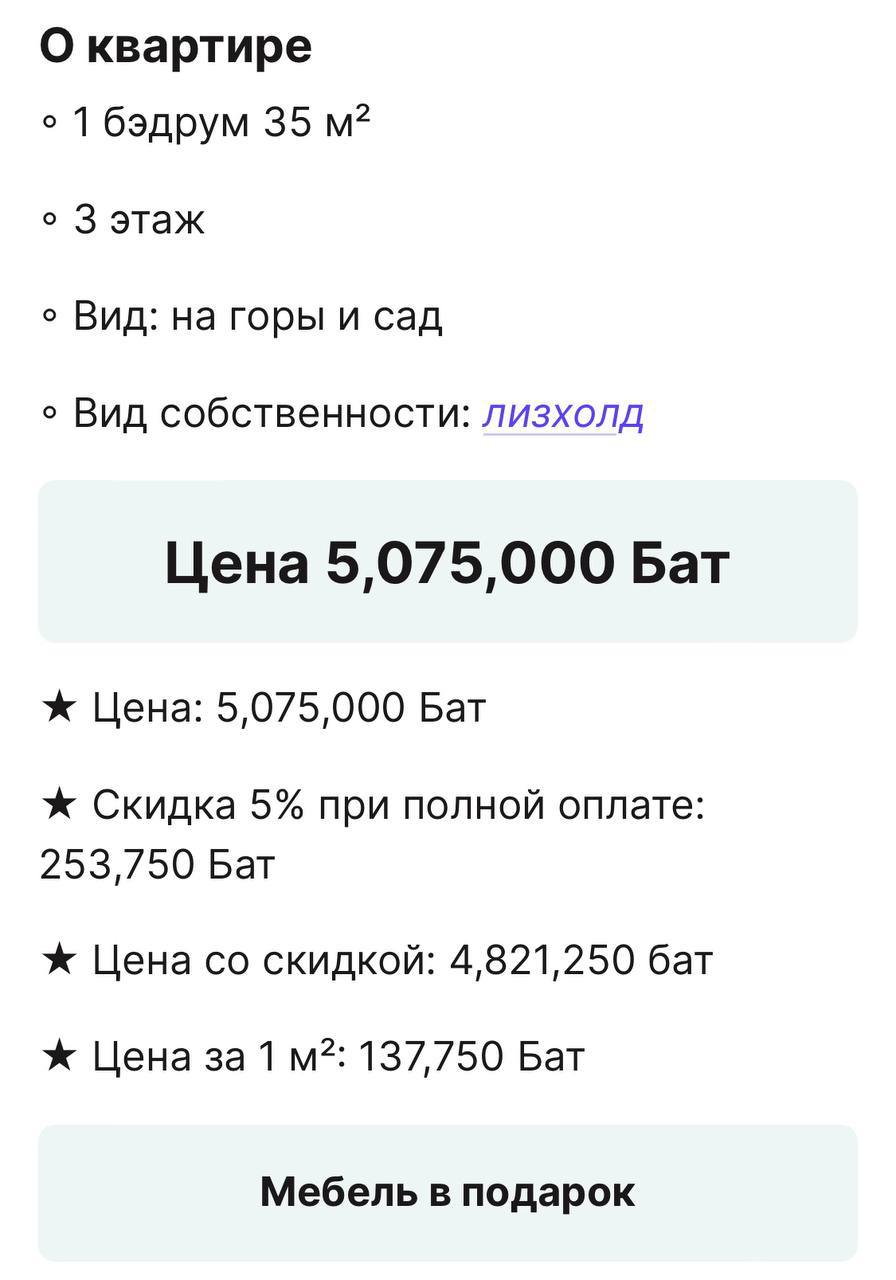
Task: Click the bullet before 1 бэдрум 35 м²
Action: click(x=50, y=124)
